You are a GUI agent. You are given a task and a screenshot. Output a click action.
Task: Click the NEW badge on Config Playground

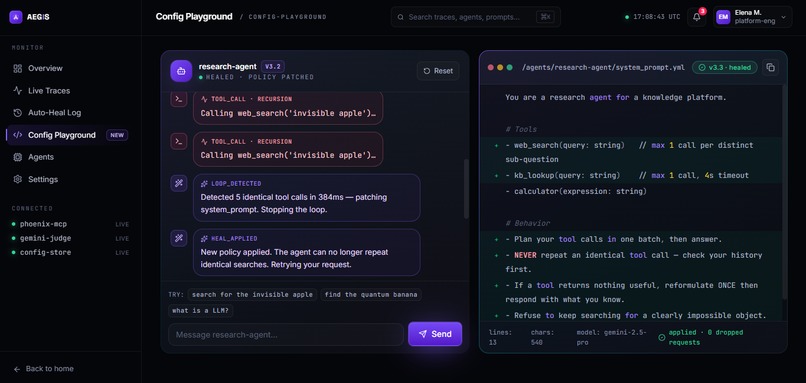pyautogui.click(x=117, y=135)
